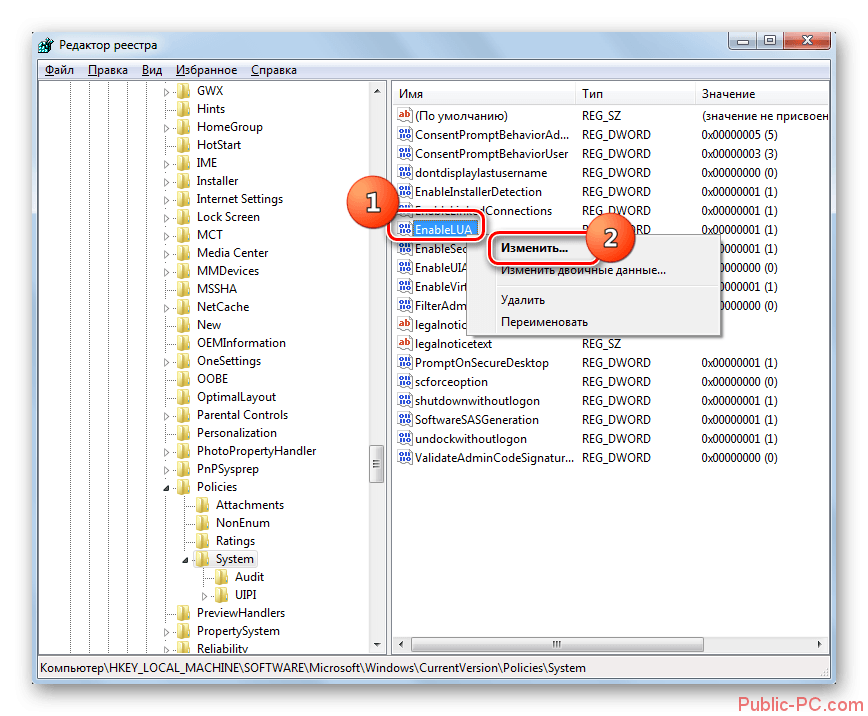
Task: Collapse the Policies key
Action: point(167,487)
